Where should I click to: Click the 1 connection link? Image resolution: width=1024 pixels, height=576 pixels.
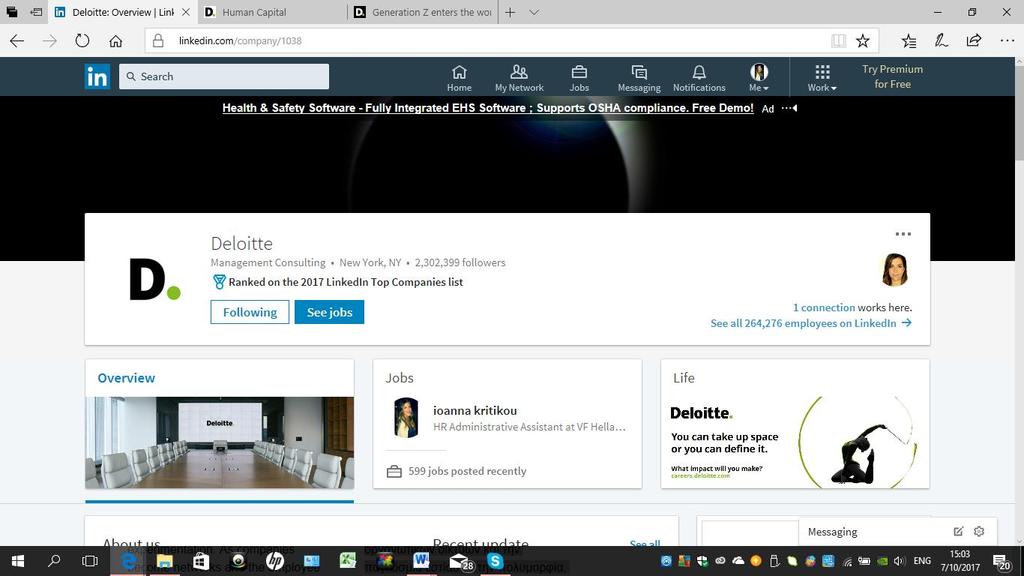[824, 307]
